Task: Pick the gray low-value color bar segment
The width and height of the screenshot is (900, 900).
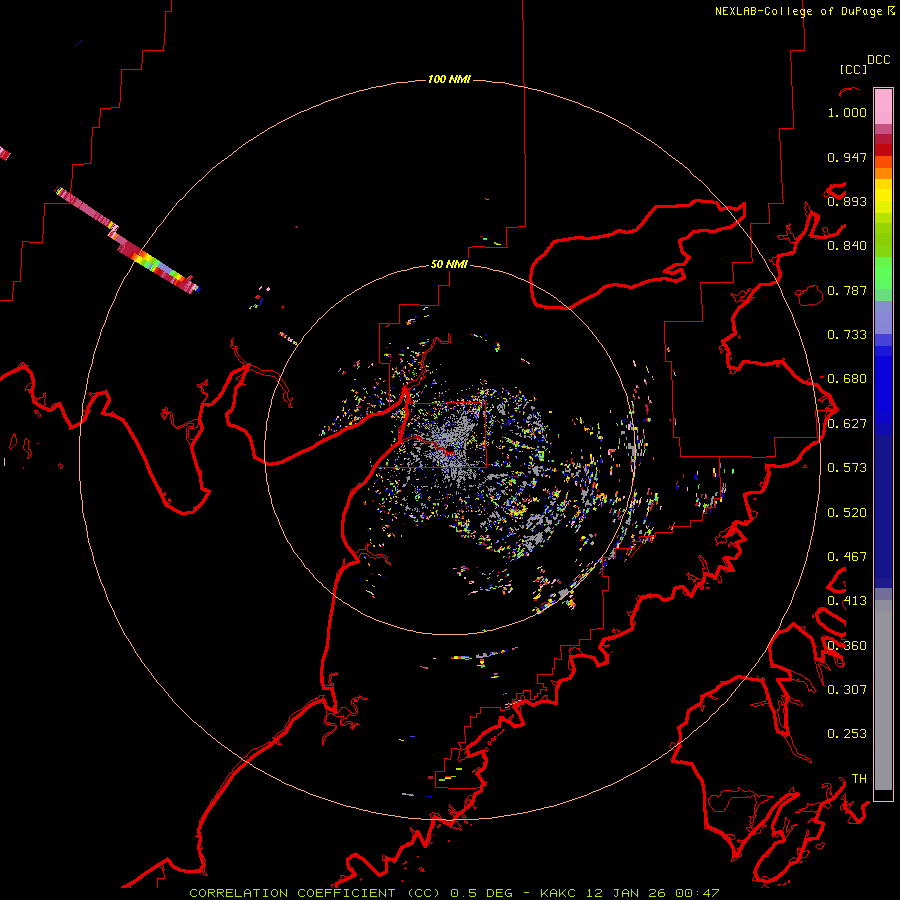Action: pos(883,695)
